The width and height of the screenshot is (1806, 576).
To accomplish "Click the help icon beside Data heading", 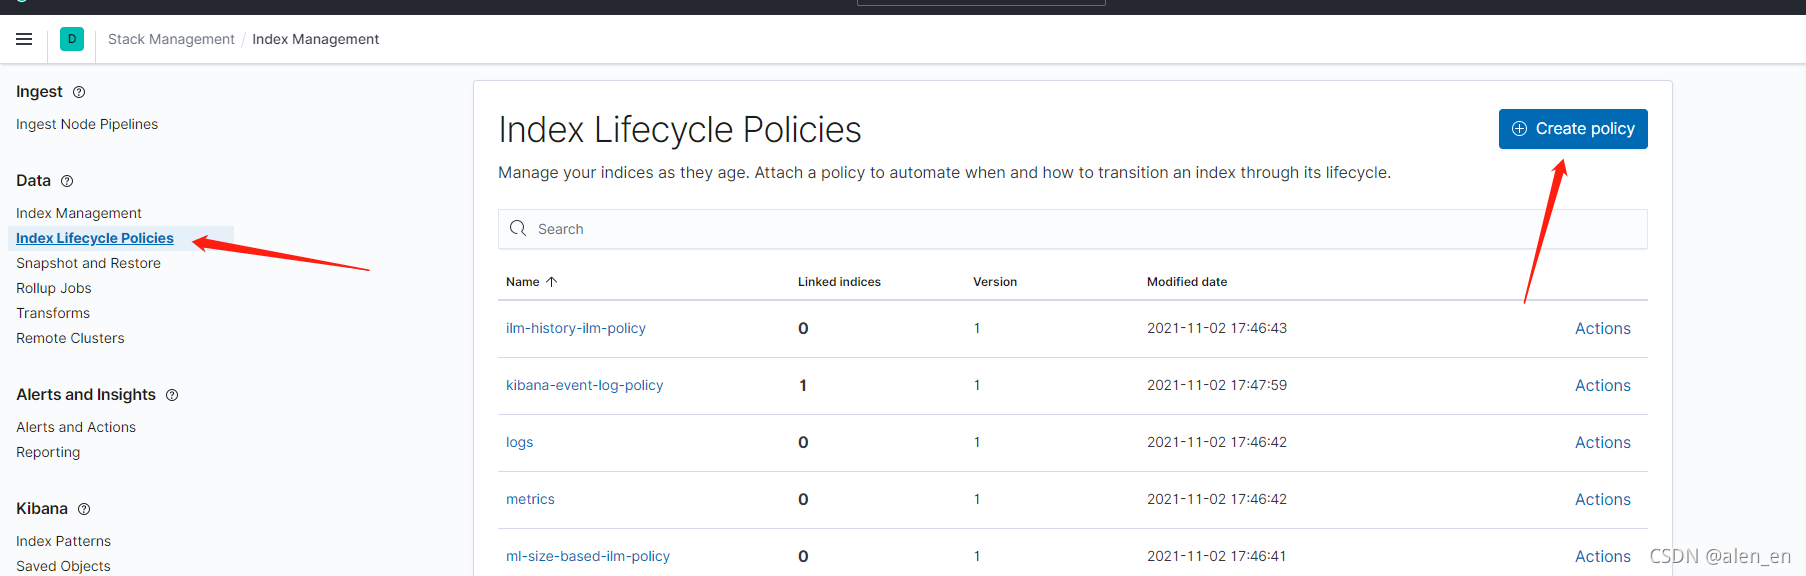I will pos(67,181).
